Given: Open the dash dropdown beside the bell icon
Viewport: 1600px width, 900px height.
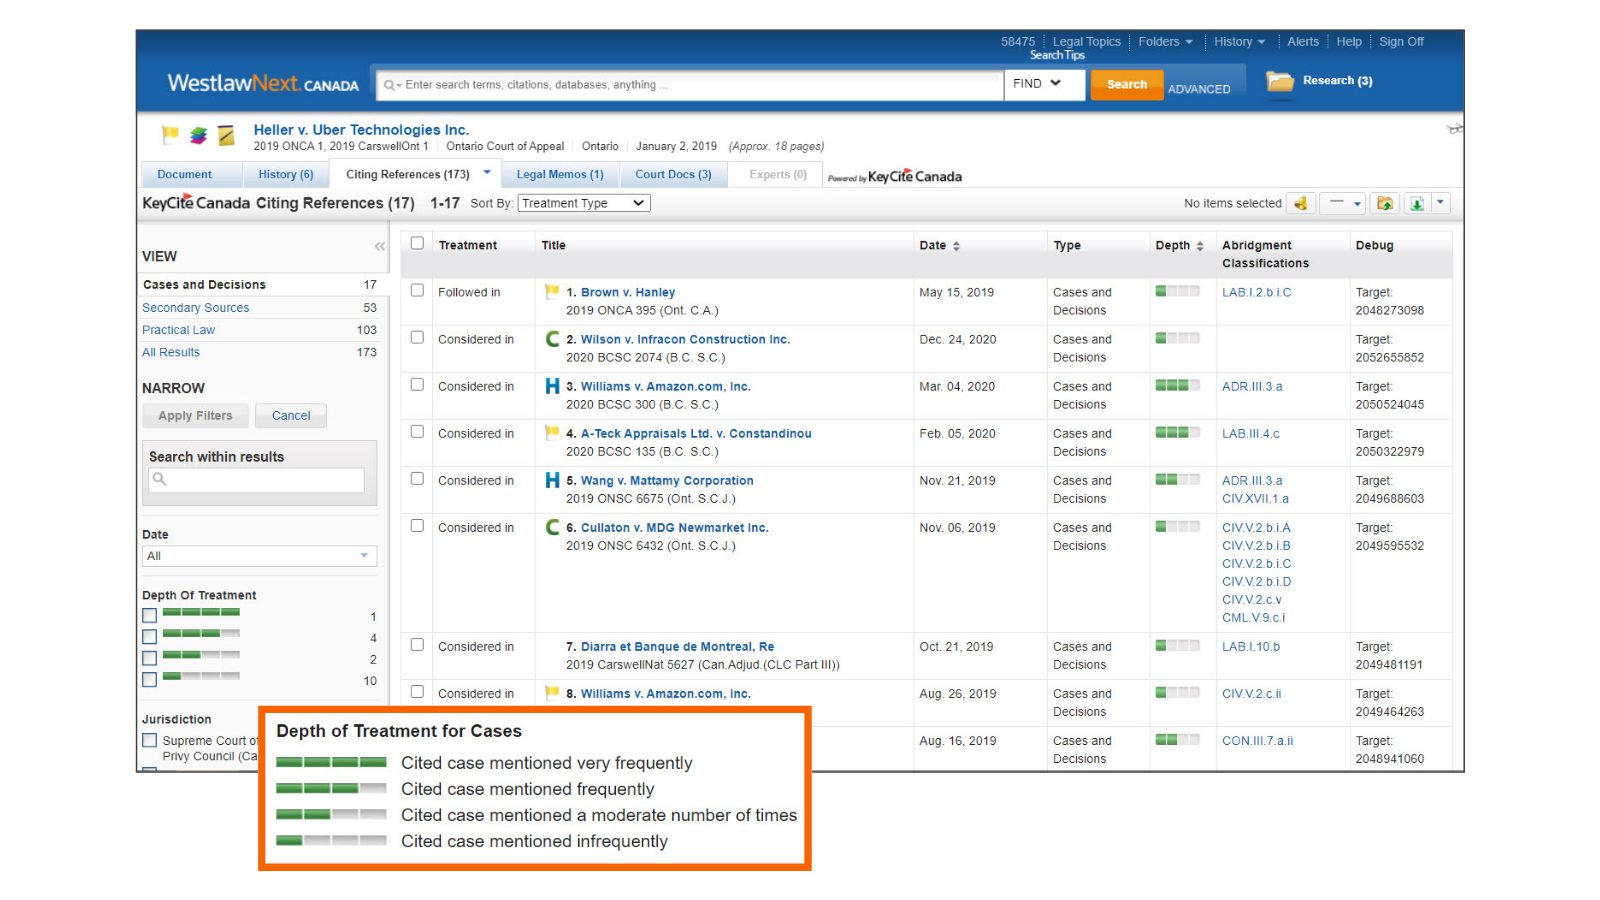Looking at the screenshot, I should [x=1342, y=203].
